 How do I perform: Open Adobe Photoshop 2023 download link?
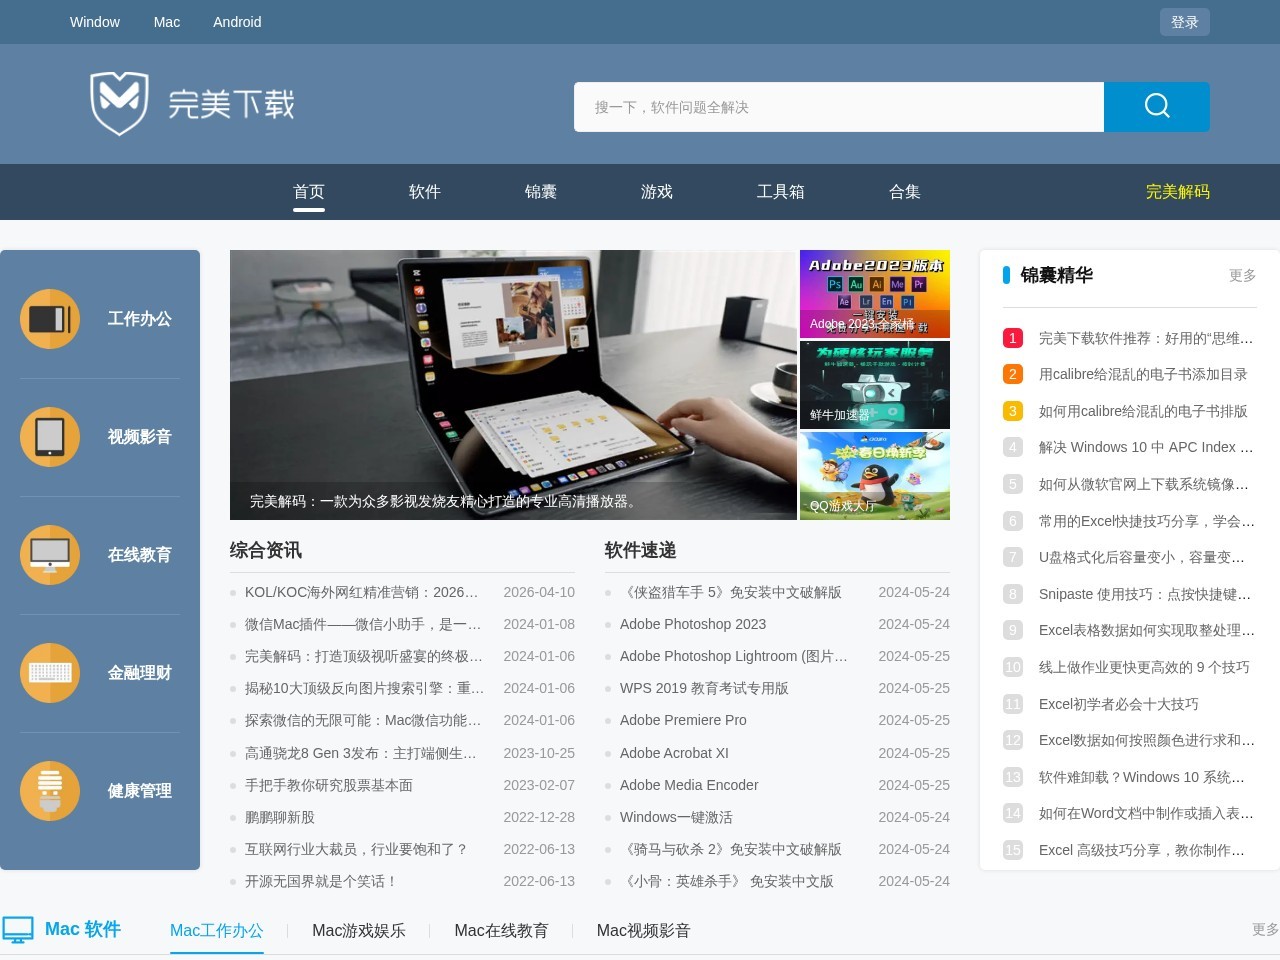pyautogui.click(x=693, y=624)
